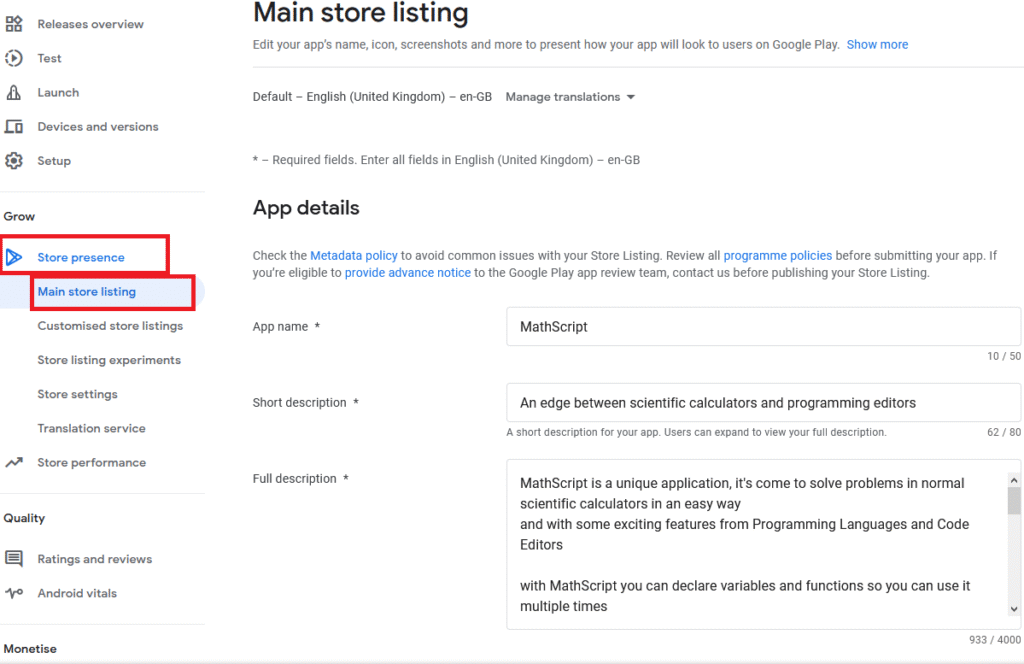
Task: Click the Ratings and reviews icon
Action: (x=14, y=559)
